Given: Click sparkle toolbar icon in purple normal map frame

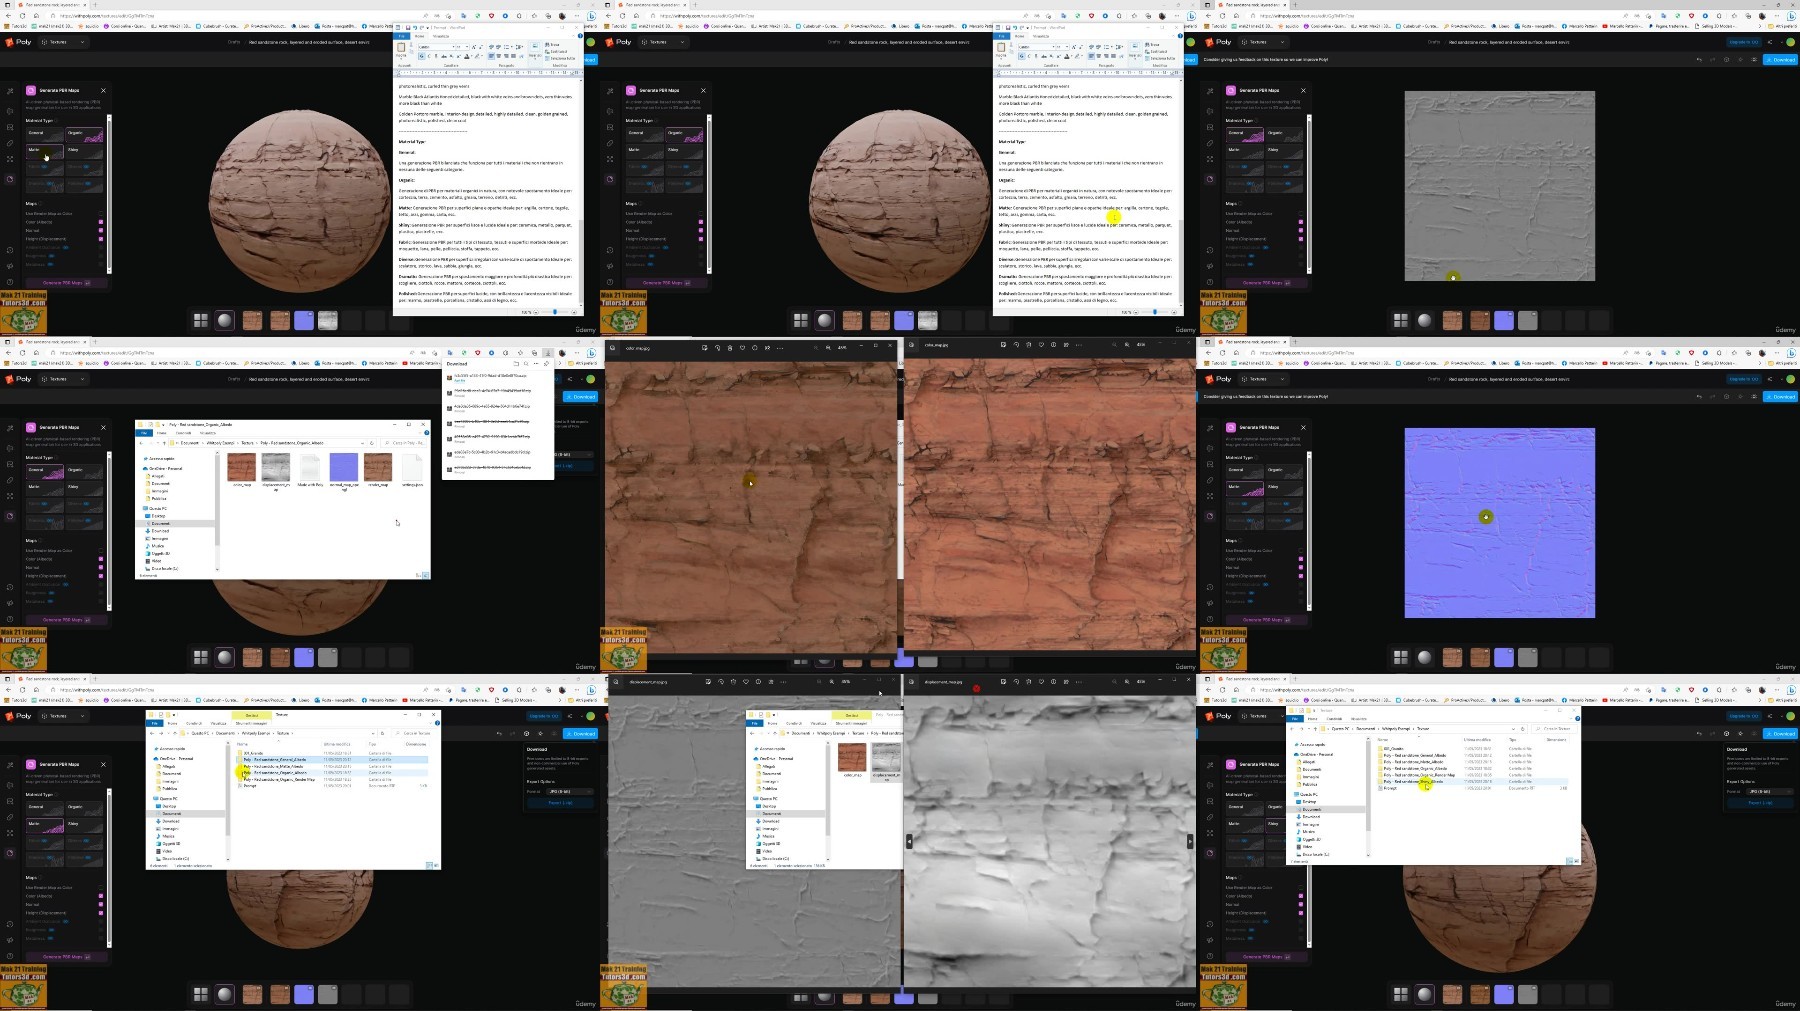Looking at the screenshot, I should point(1740,396).
